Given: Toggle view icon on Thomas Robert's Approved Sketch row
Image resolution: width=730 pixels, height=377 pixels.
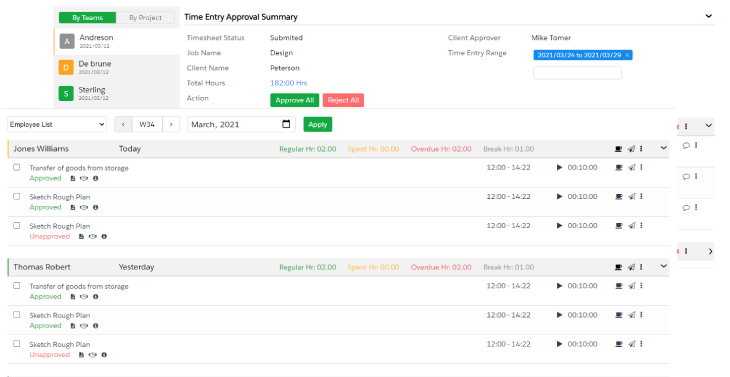Looking at the screenshot, I should 84,326.
